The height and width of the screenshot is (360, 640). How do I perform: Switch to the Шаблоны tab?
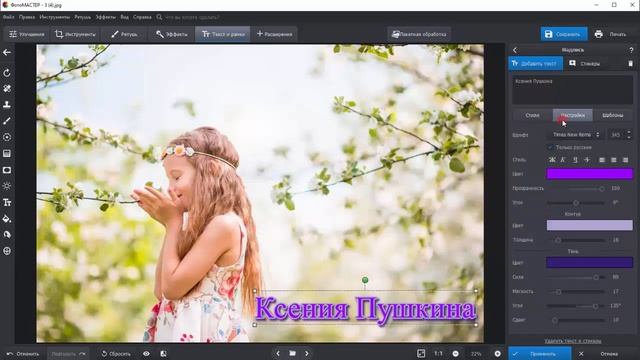click(612, 115)
